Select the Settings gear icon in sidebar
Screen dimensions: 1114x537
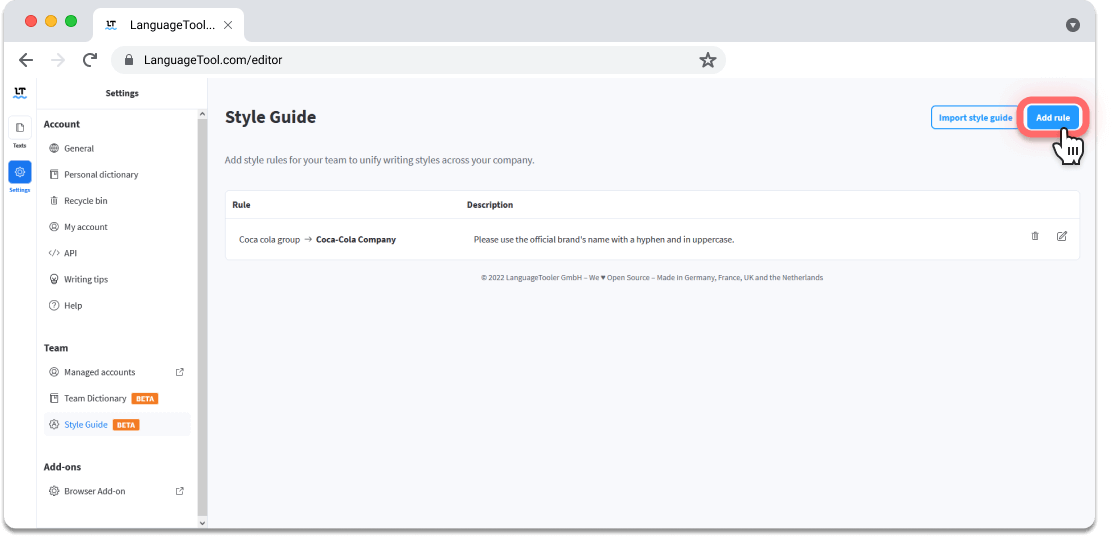20,172
